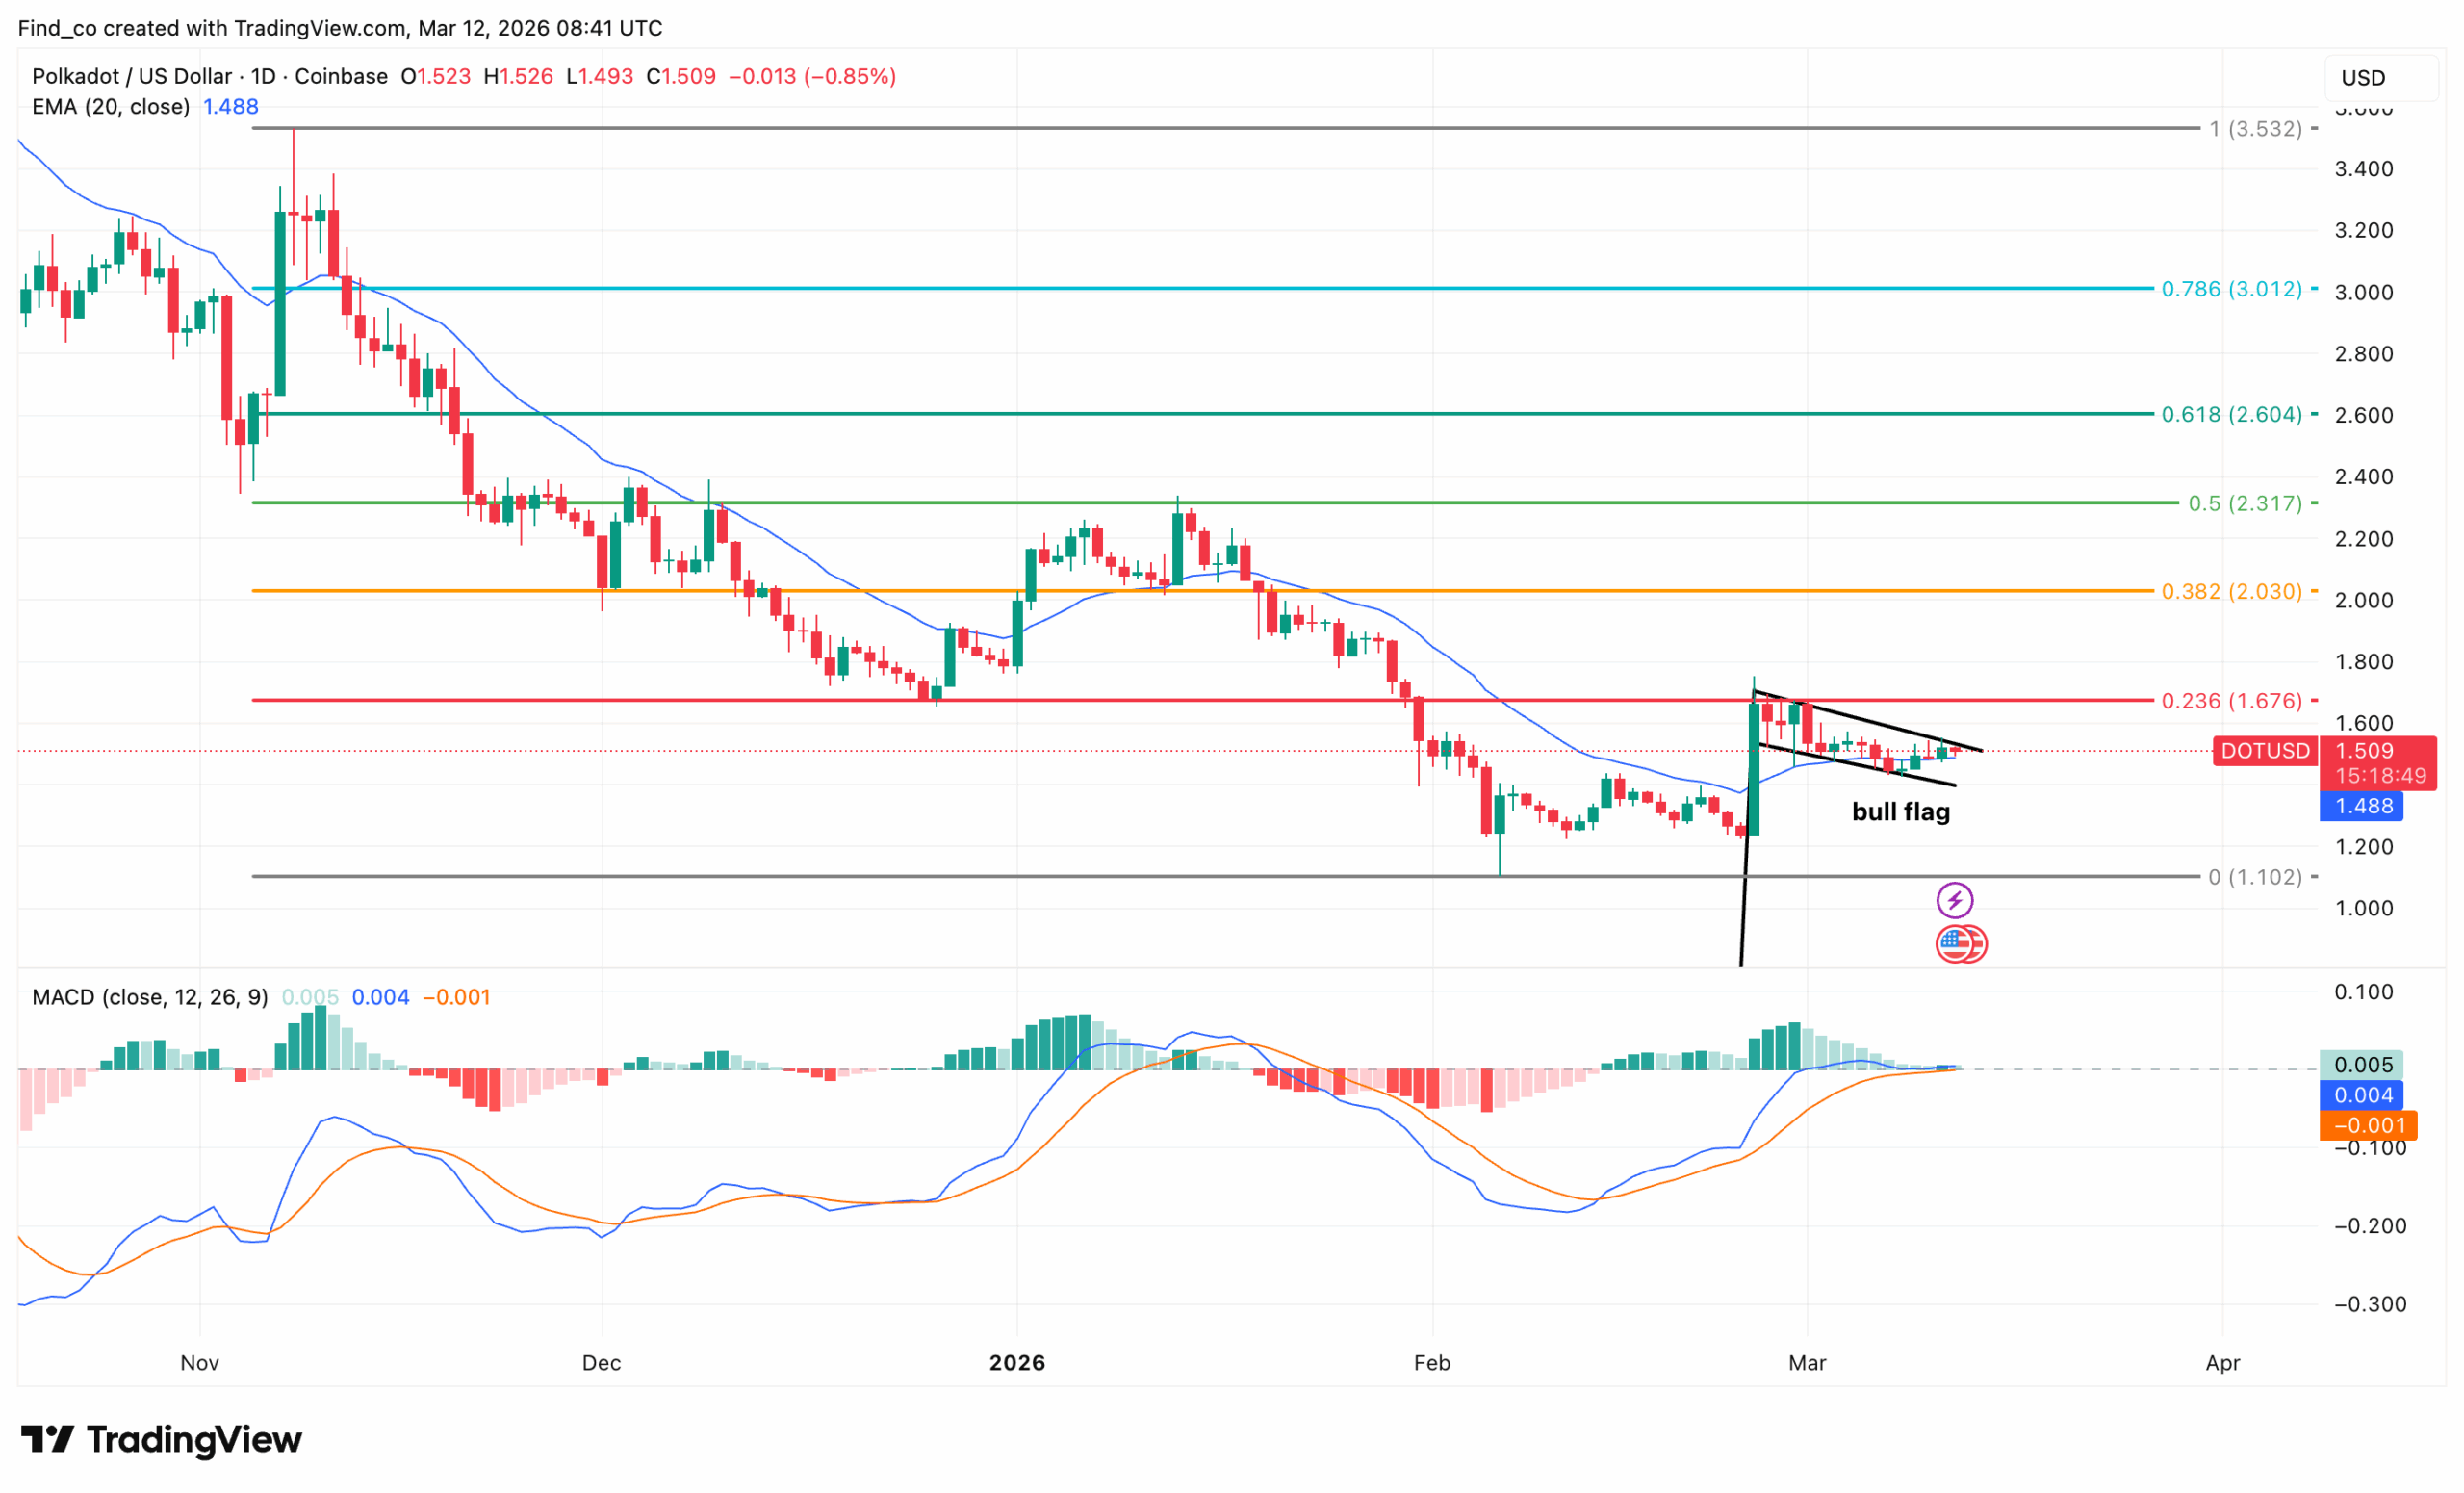Click the Dec time axis label

(x=602, y=1362)
